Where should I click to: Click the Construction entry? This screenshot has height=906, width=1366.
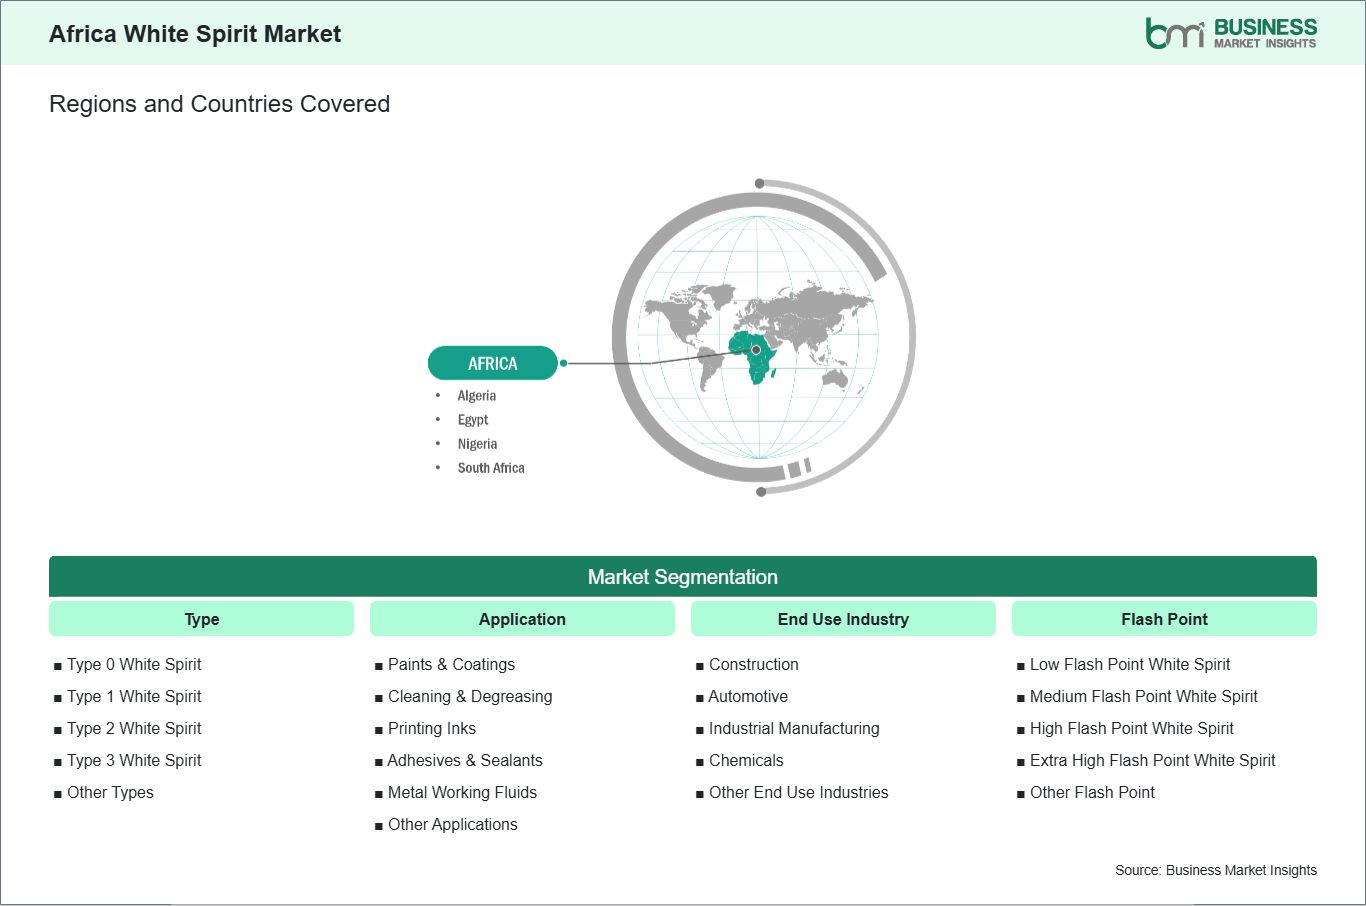754,664
